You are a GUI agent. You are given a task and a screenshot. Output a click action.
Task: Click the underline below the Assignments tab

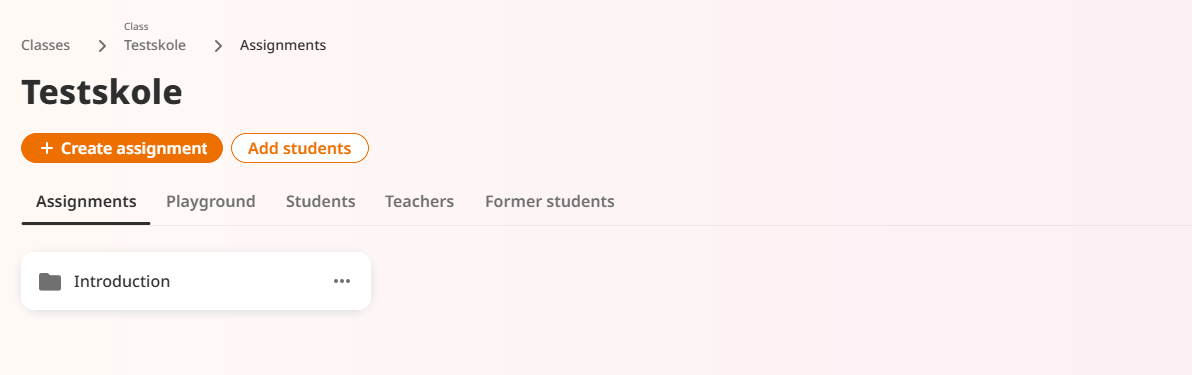pos(86,223)
